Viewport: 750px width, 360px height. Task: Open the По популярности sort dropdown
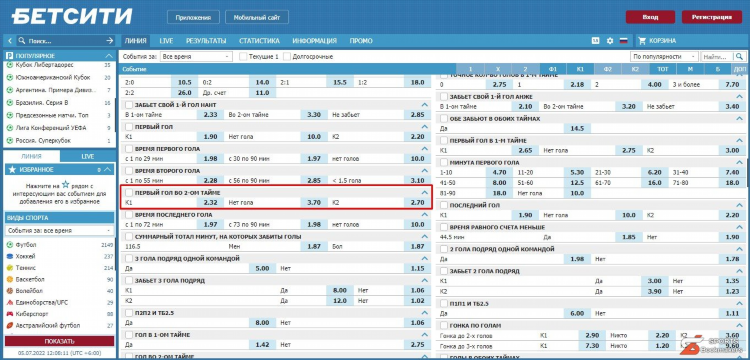click(664, 56)
